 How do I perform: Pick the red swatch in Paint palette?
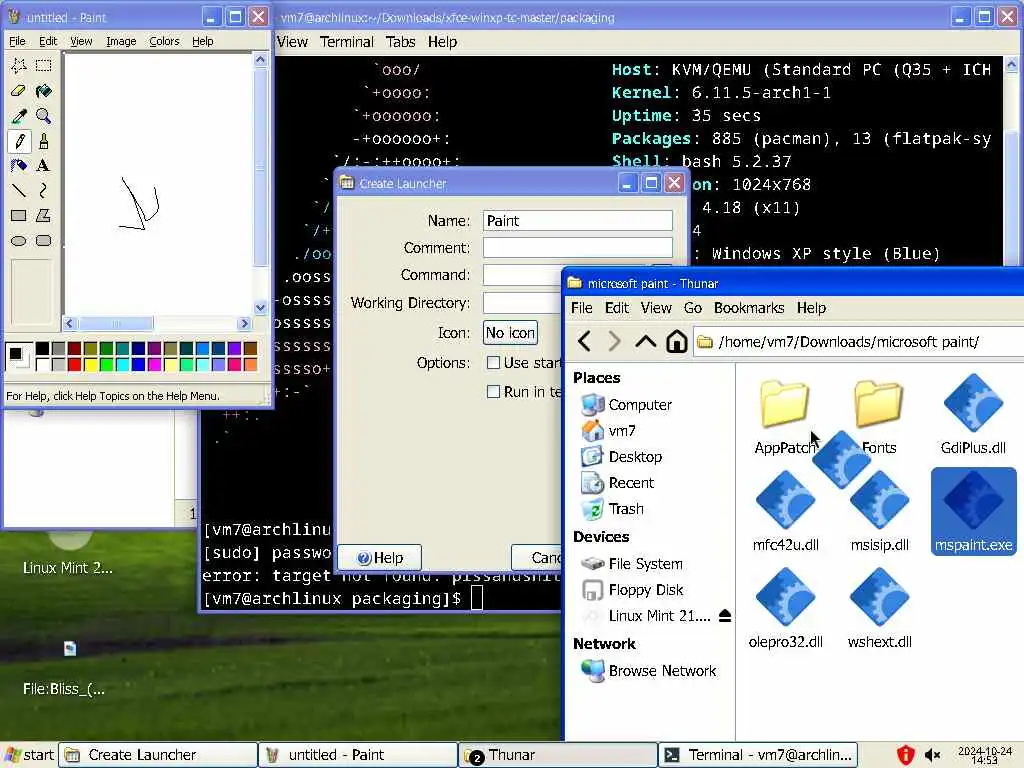coord(74,364)
